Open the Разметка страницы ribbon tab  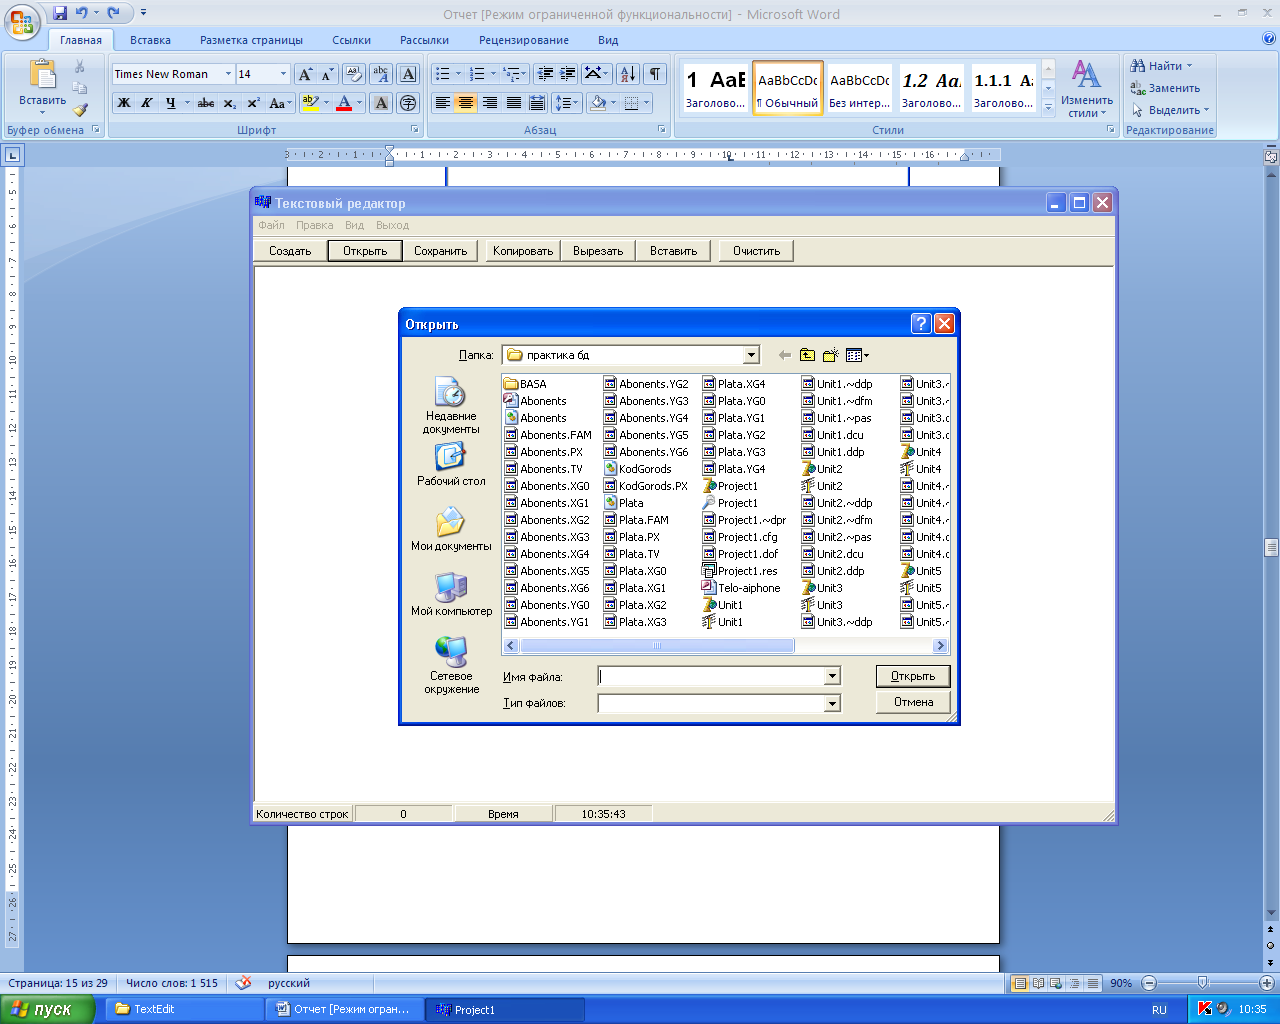251,40
